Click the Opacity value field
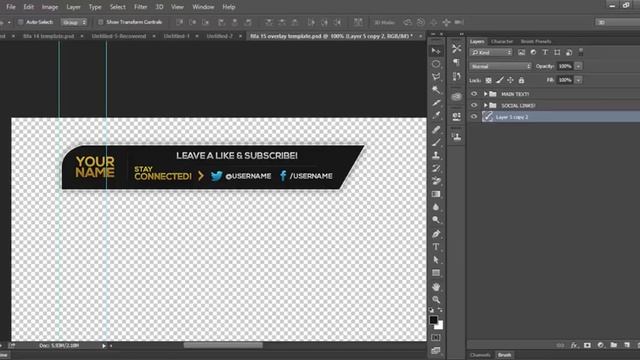 pos(565,66)
